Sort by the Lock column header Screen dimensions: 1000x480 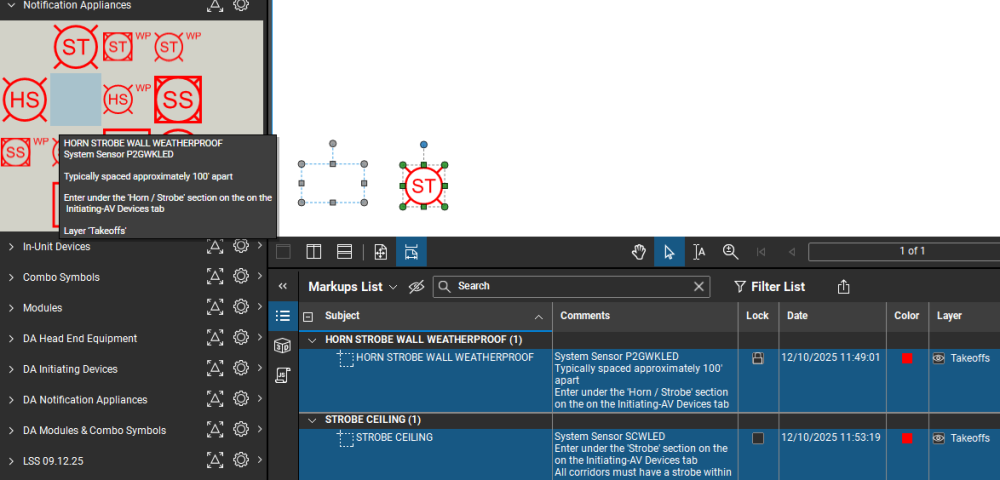tap(758, 316)
